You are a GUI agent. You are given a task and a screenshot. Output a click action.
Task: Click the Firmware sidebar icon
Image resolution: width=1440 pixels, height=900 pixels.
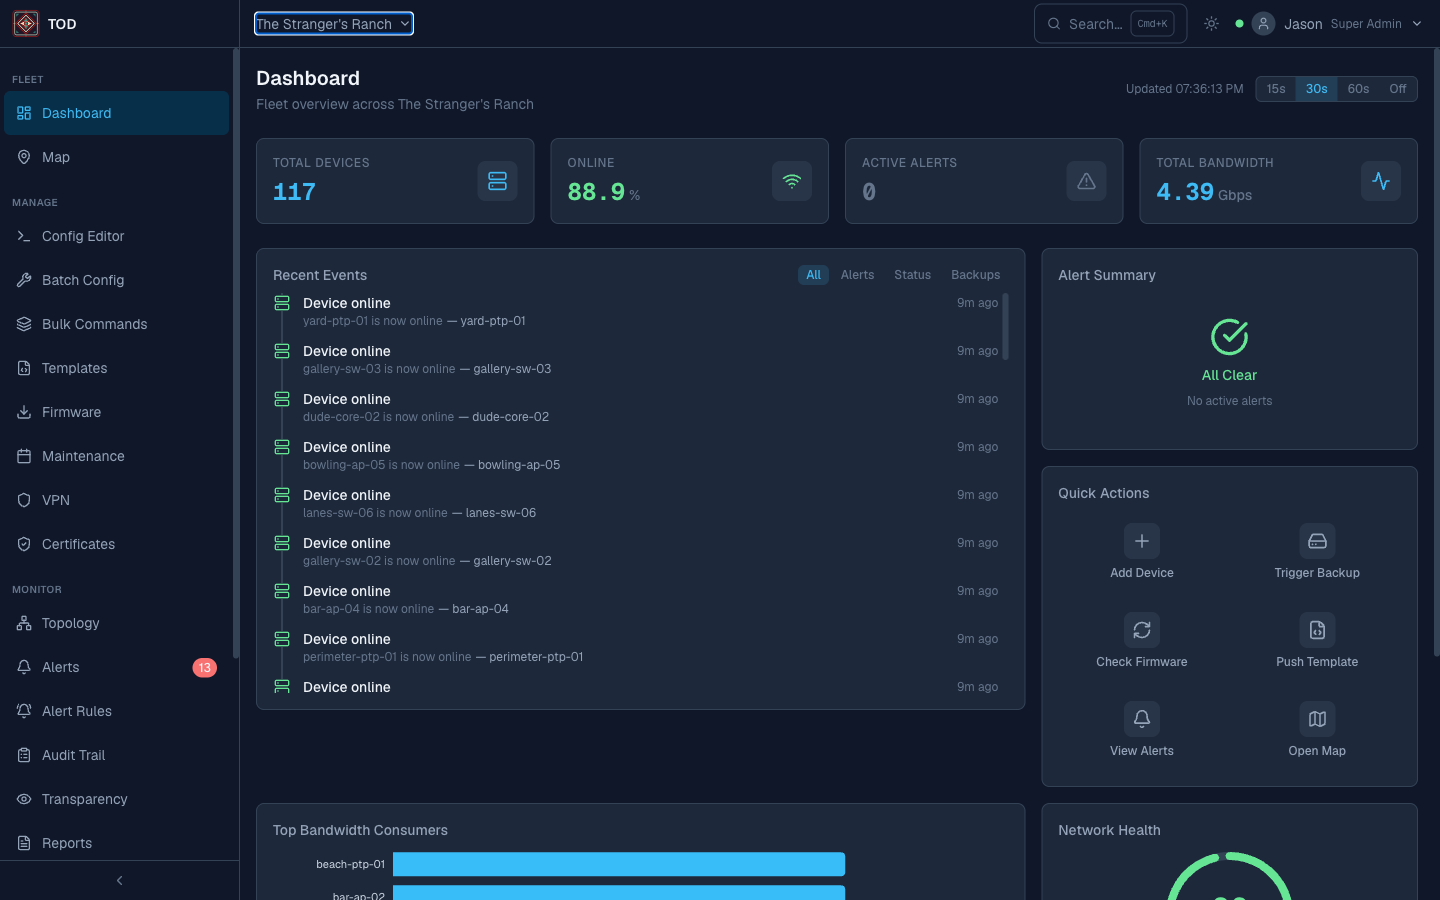click(23, 412)
